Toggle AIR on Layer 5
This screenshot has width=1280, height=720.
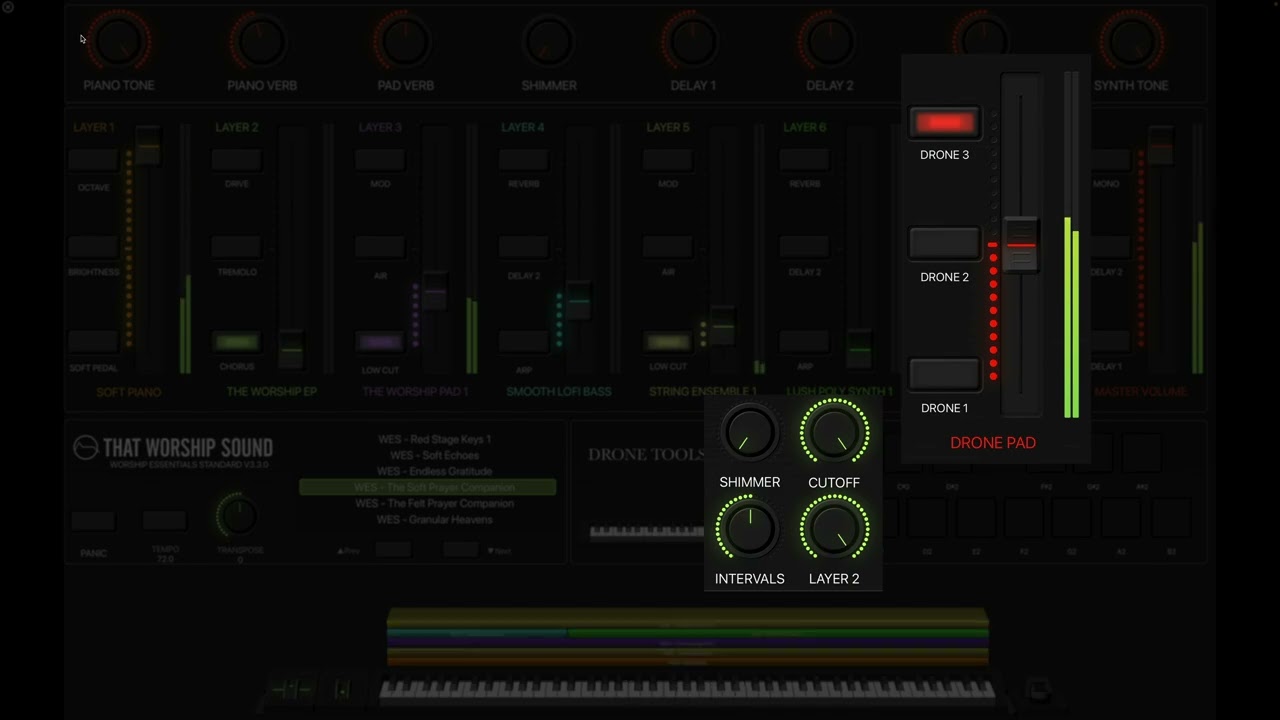click(668, 246)
